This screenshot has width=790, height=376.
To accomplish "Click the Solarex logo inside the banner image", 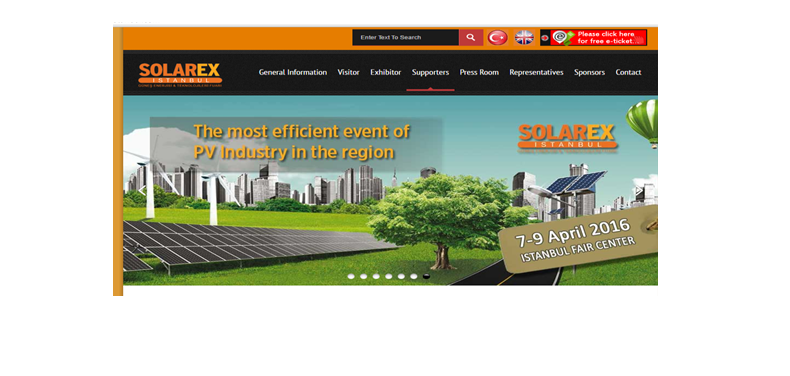I will (x=567, y=138).
